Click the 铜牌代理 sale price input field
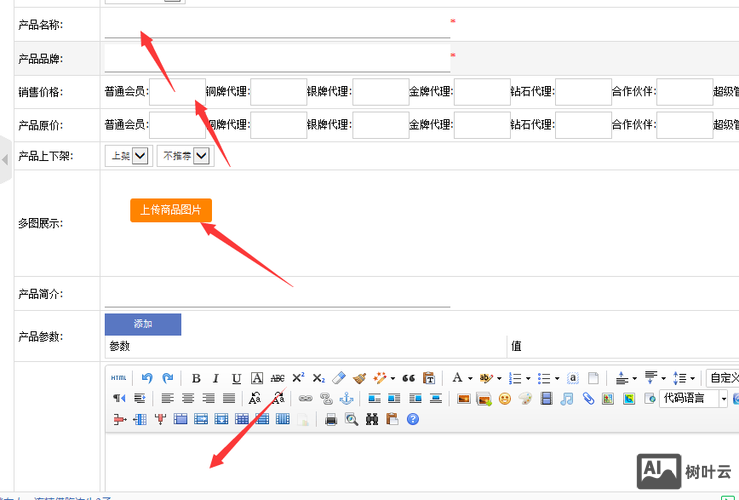Screen dimensions: 739x500 click(279, 92)
